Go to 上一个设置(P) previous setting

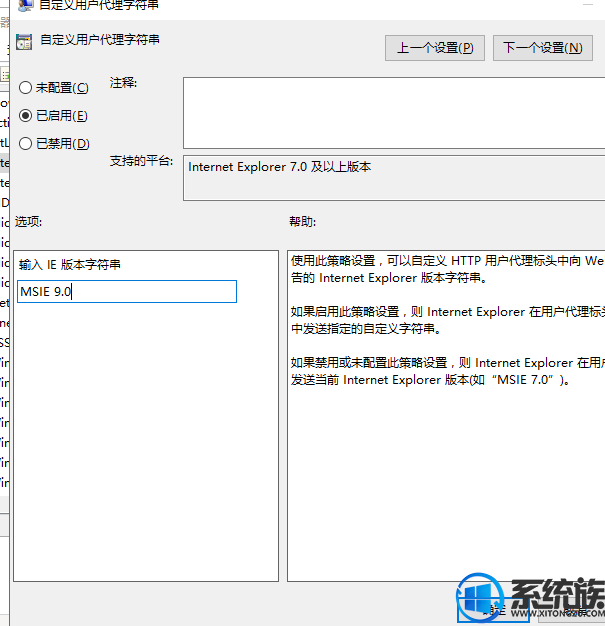click(x=434, y=48)
